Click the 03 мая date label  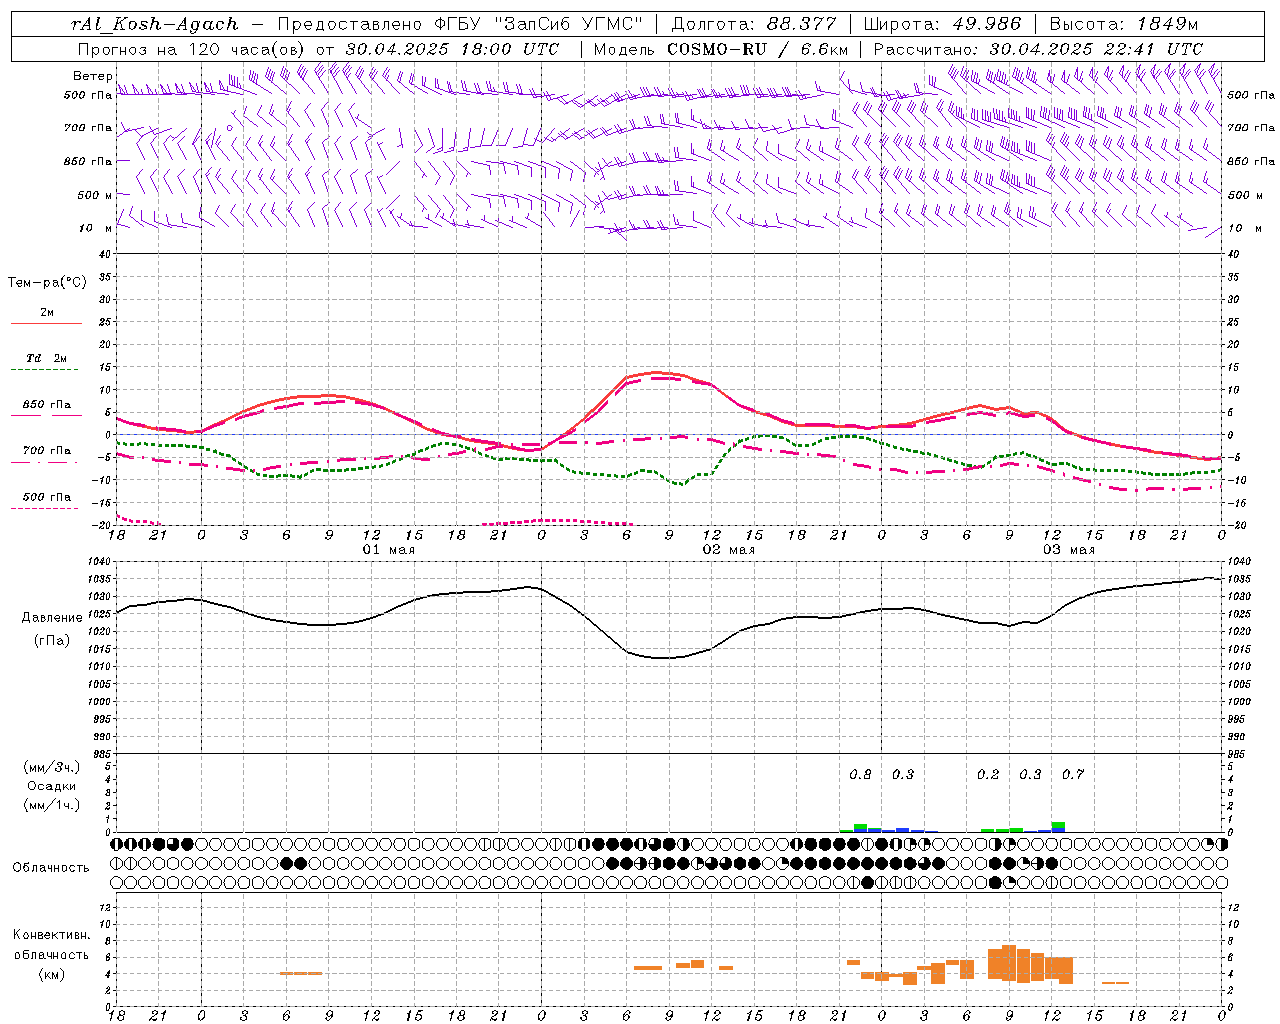click(1069, 550)
